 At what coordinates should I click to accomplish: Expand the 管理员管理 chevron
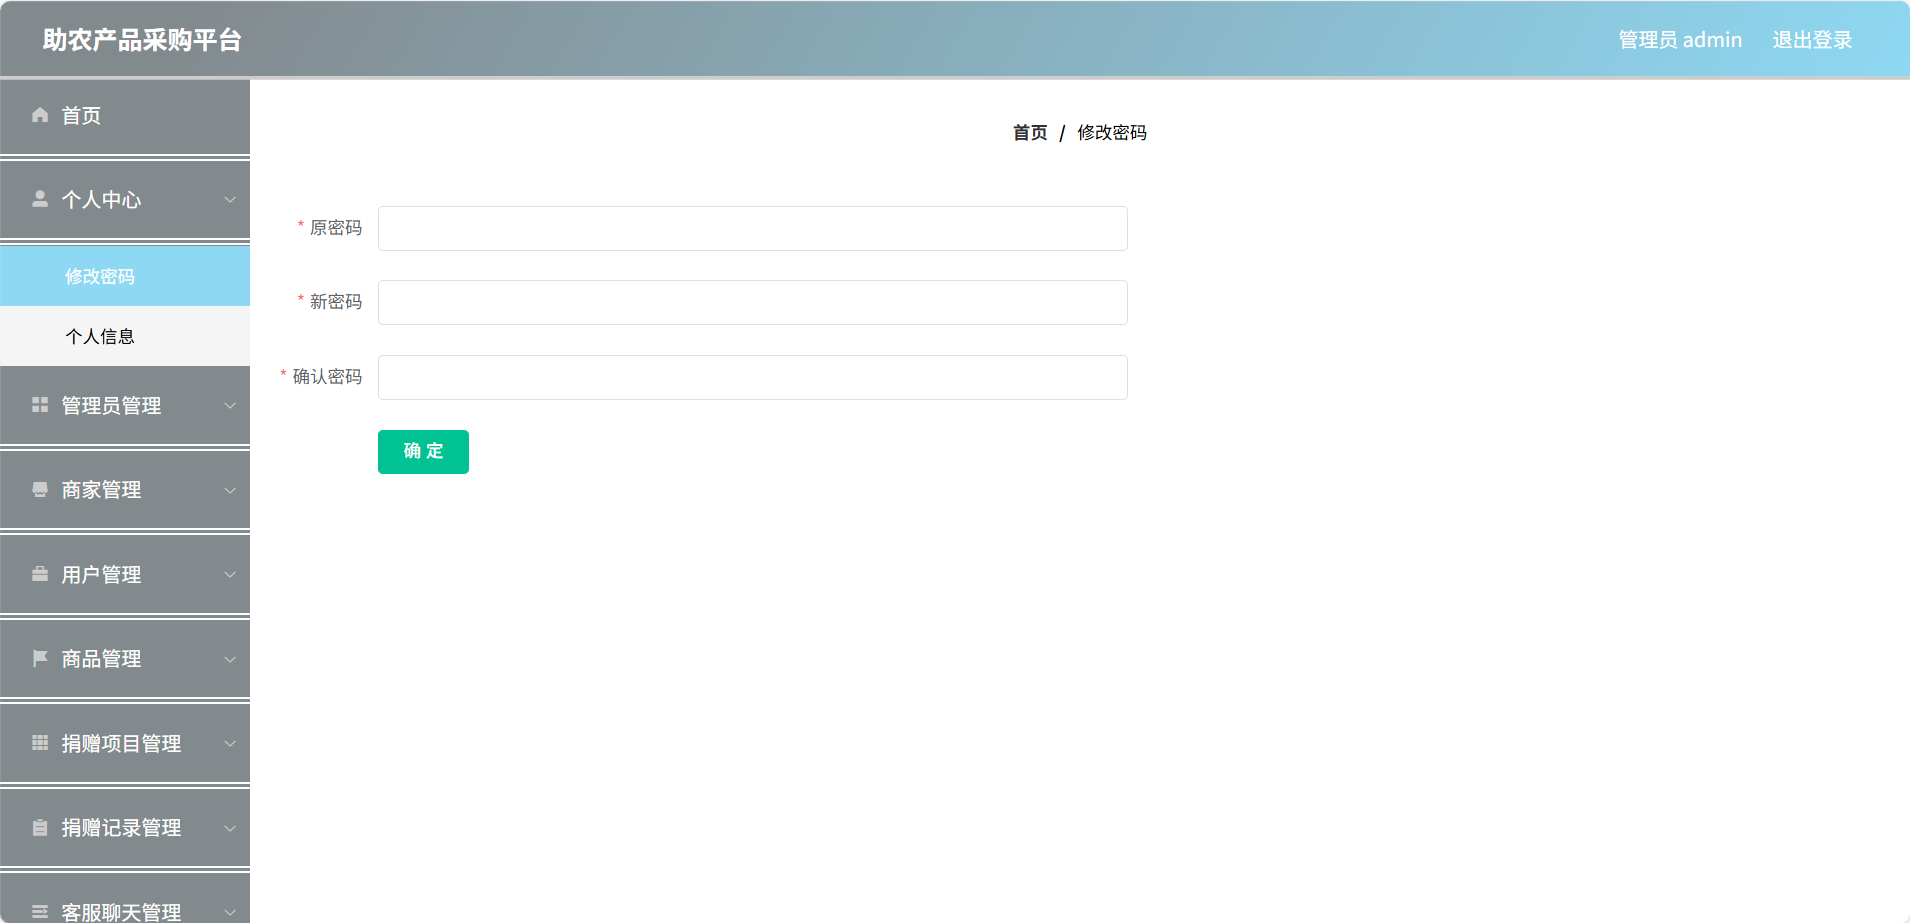230,405
